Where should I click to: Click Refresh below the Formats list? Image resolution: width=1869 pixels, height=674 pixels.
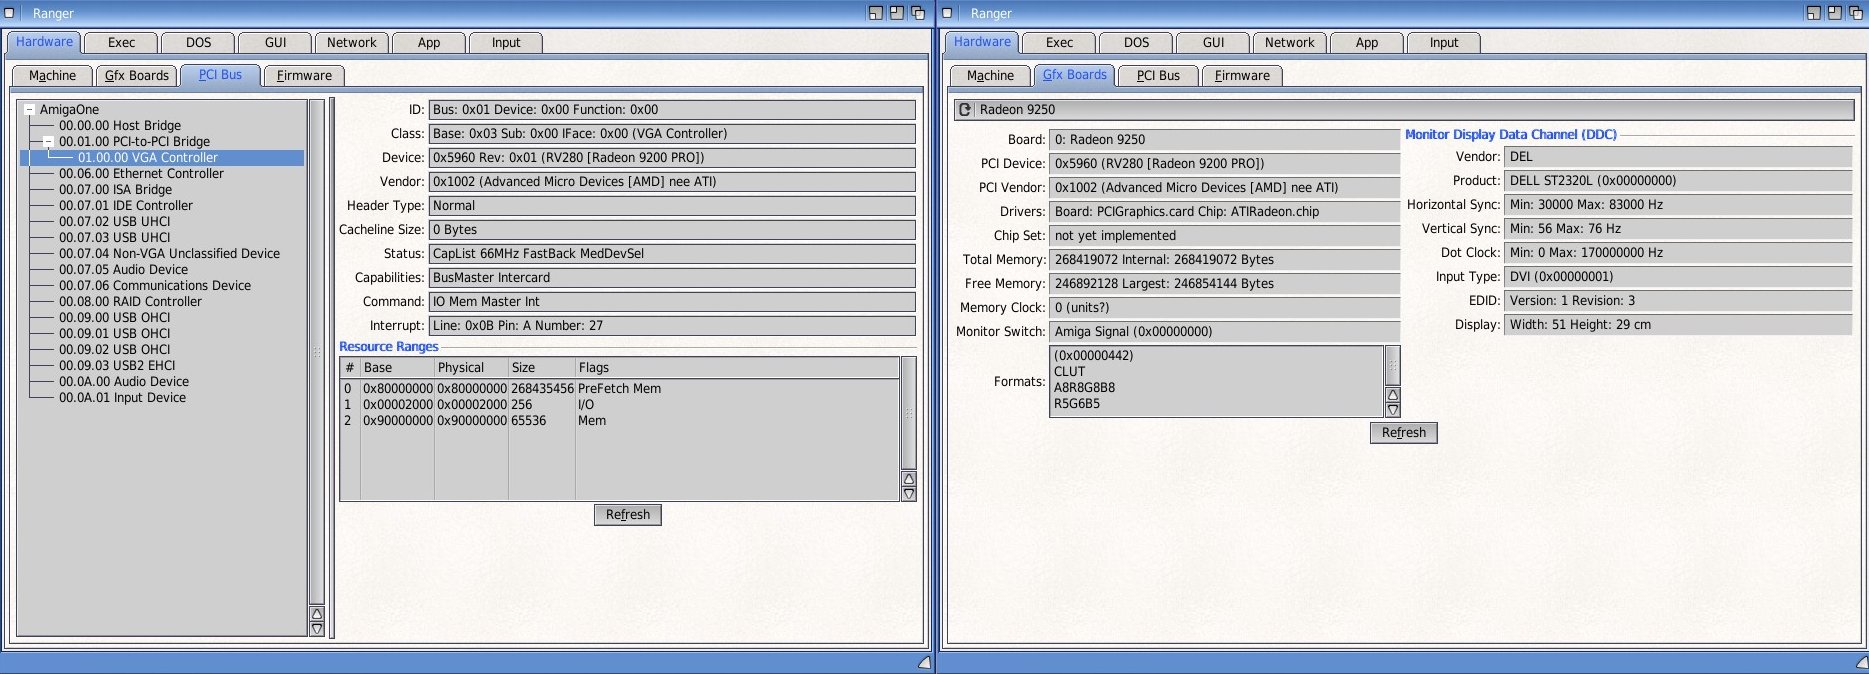[1403, 433]
